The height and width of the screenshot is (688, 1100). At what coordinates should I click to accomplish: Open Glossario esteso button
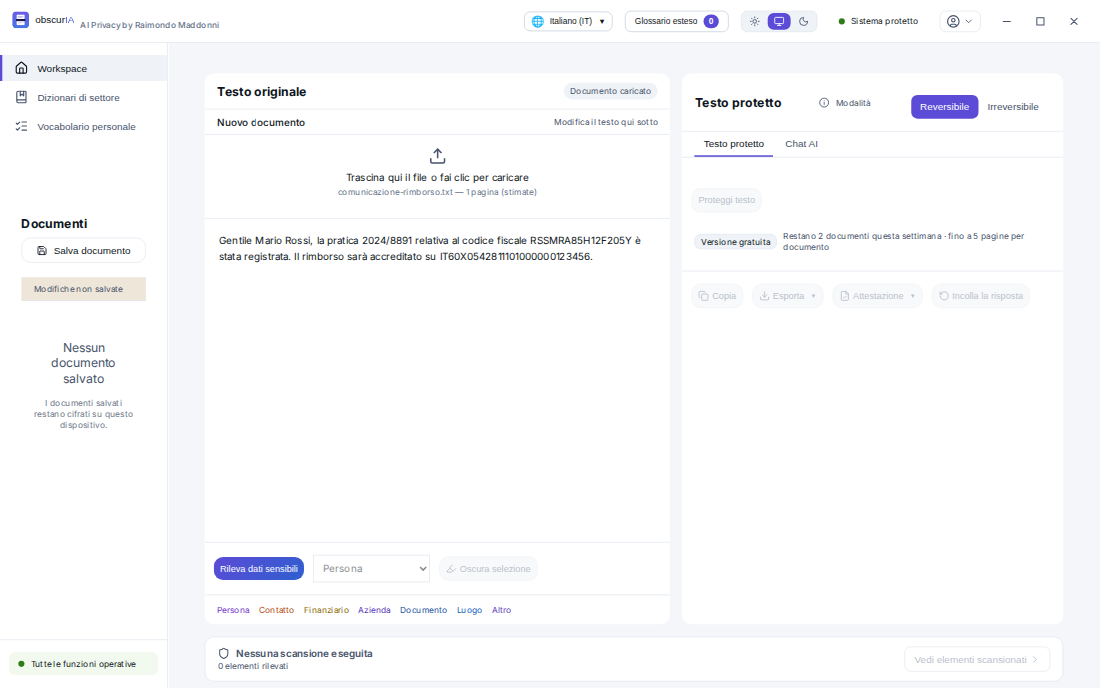676,21
